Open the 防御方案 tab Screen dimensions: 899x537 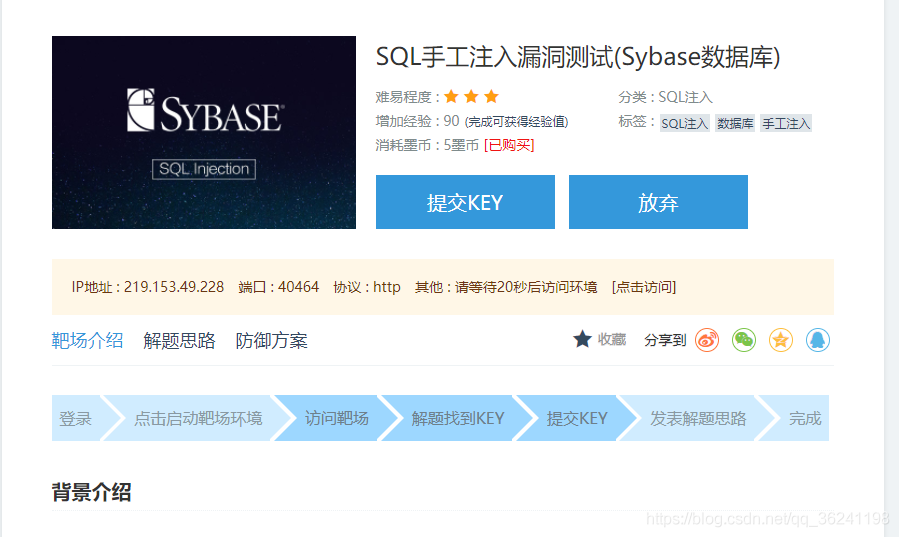coord(271,340)
